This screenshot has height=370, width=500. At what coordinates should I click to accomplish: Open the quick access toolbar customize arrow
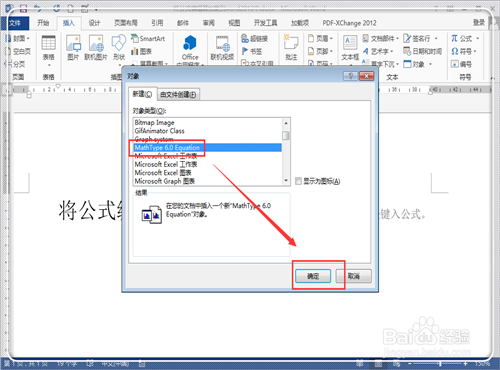(x=97, y=9)
